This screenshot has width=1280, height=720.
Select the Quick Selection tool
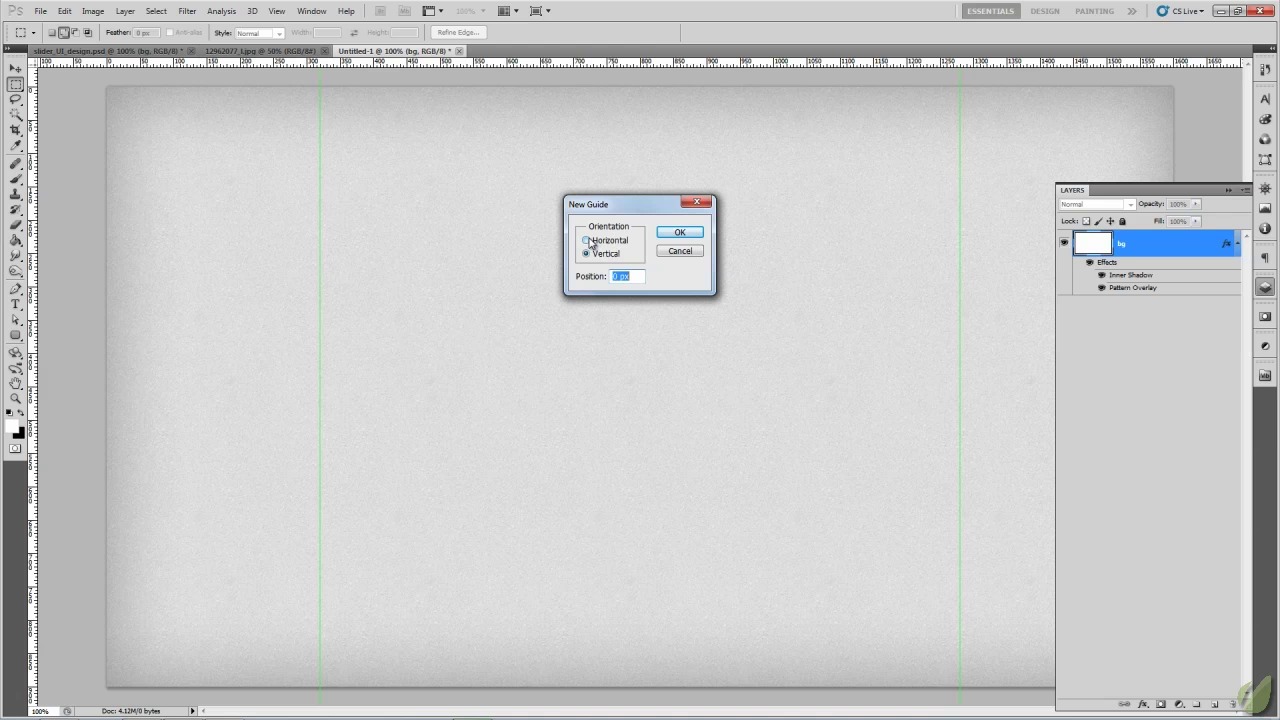pos(15,115)
